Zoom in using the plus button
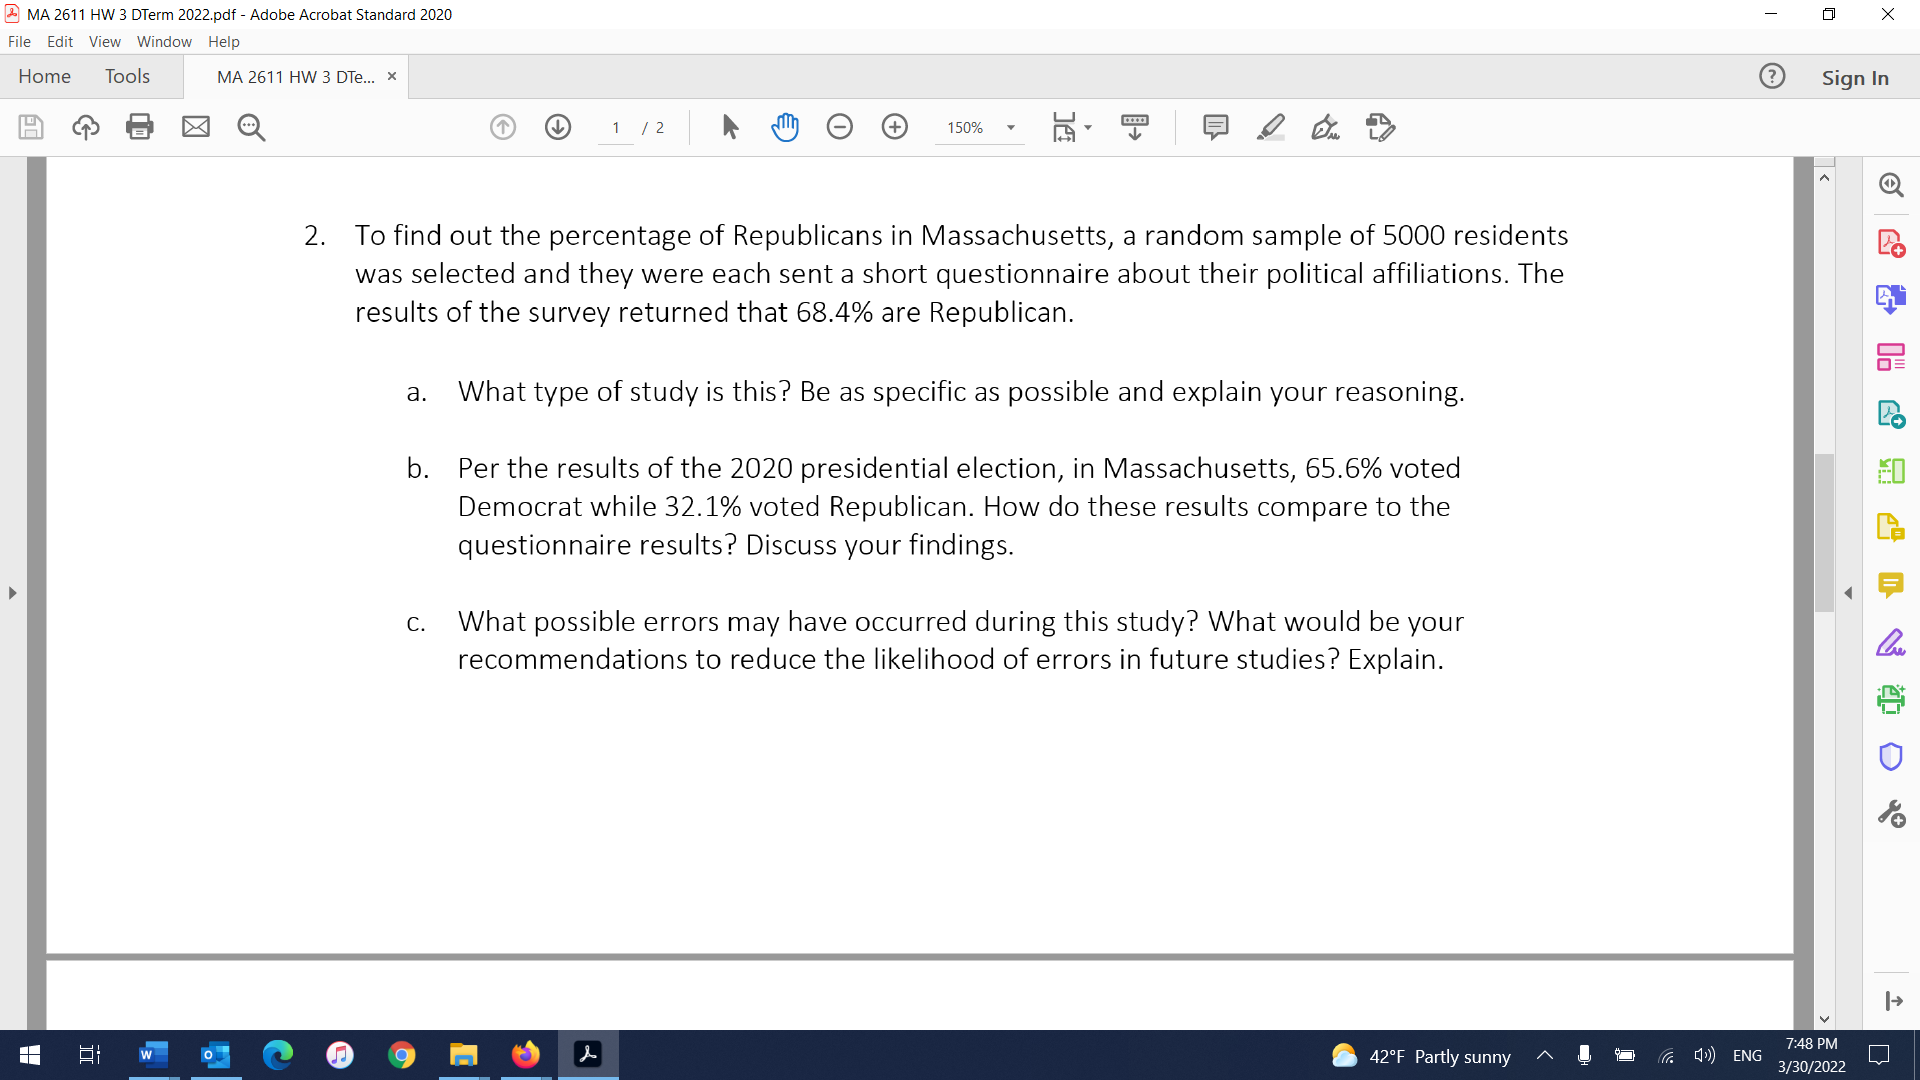Screen dimensions: 1920x1080 (x=894, y=127)
